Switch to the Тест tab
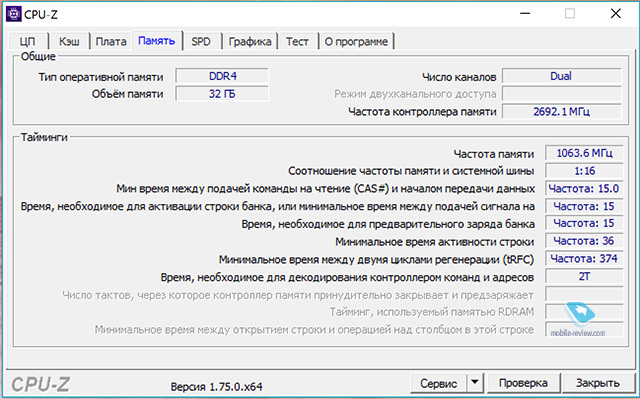Image resolution: width=640 pixels, height=399 pixels. pyautogui.click(x=297, y=42)
